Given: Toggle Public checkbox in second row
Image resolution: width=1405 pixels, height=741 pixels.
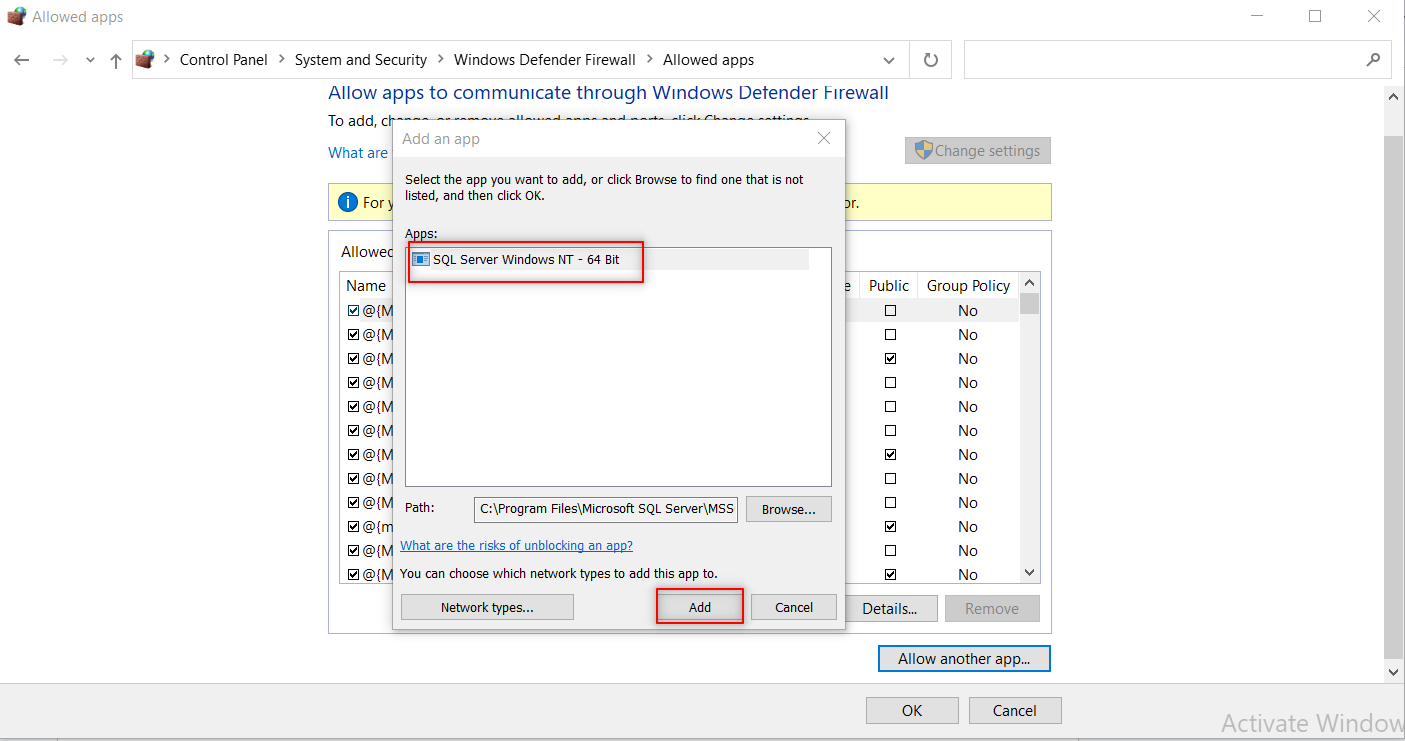Looking at the screenshot, I should tap(890, 335).
